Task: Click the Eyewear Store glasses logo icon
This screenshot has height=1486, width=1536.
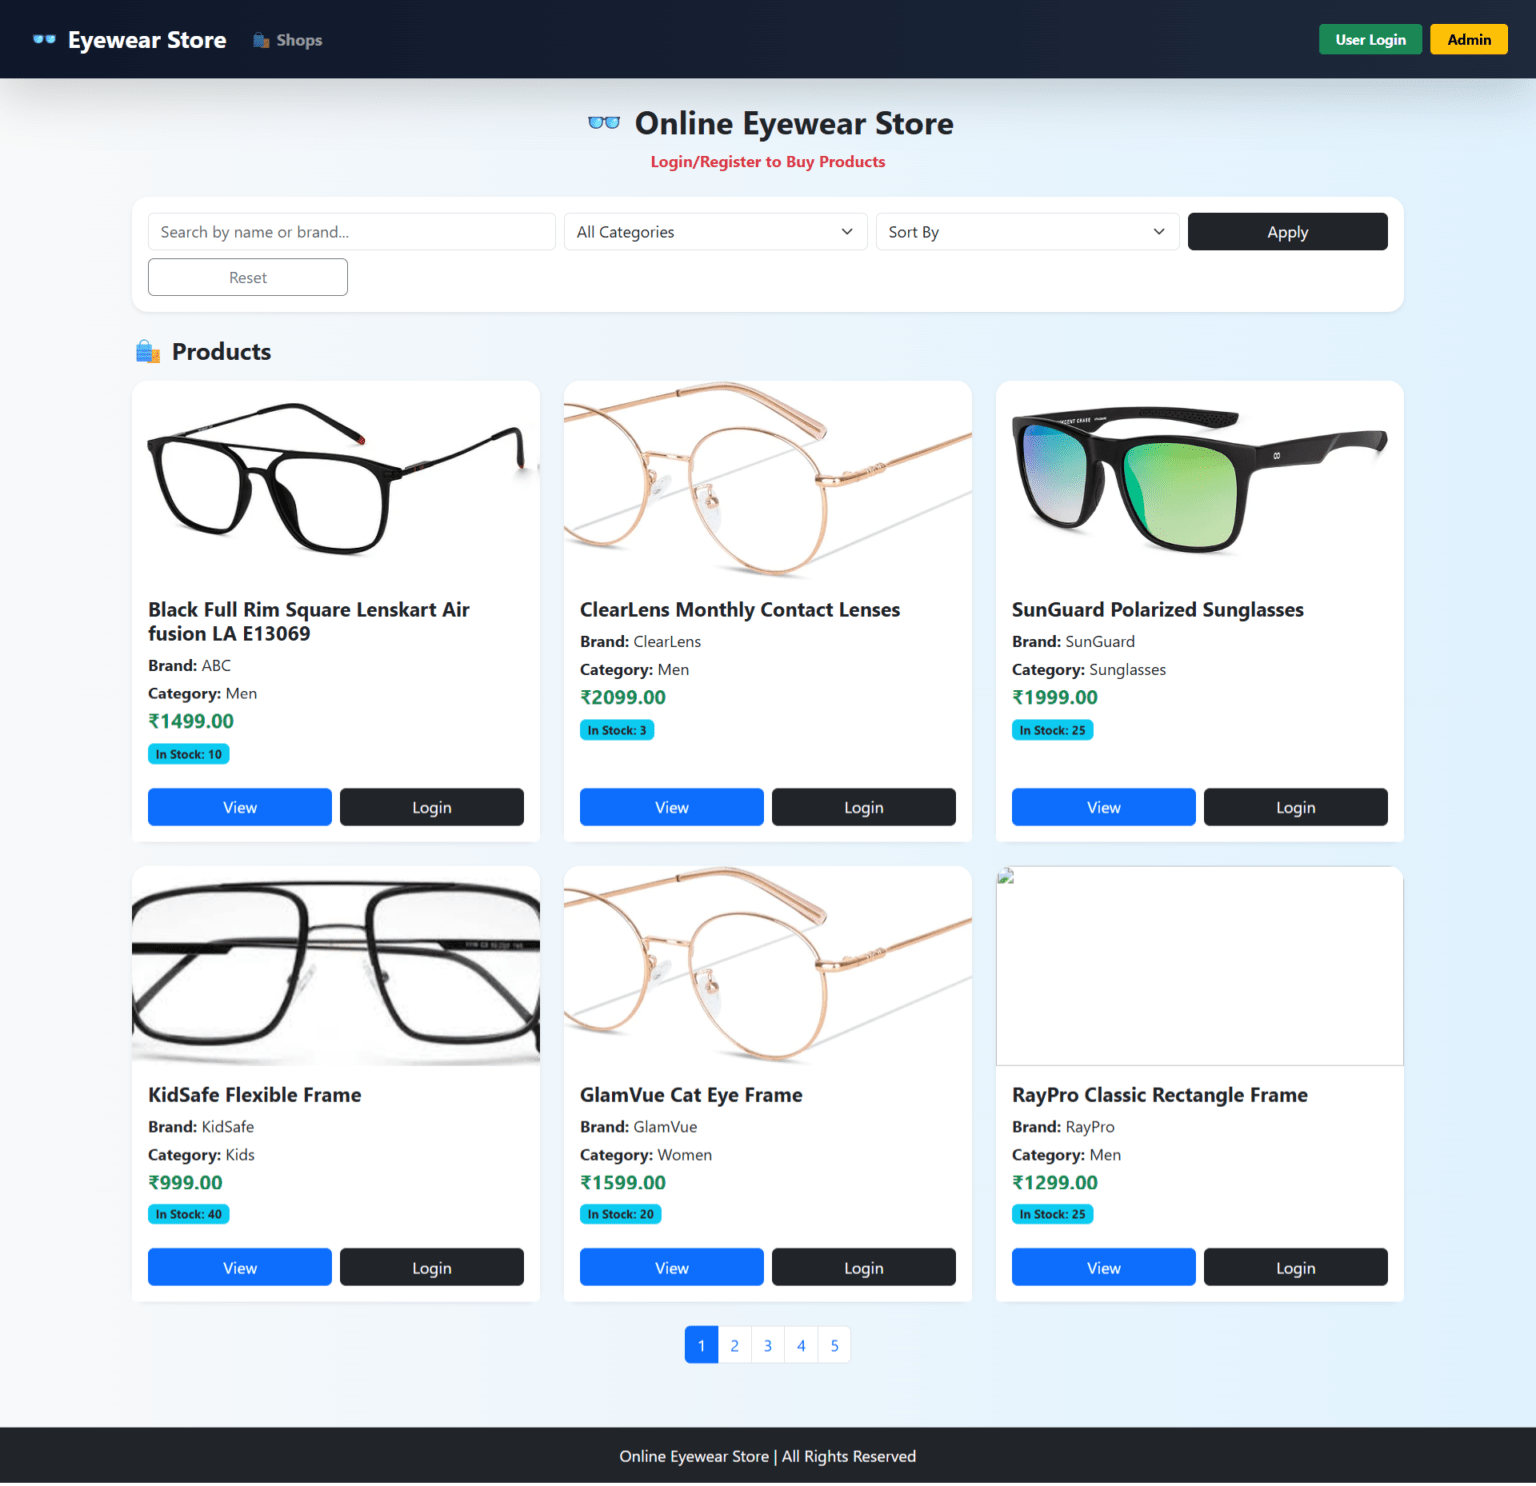Action: coord(44,39)
